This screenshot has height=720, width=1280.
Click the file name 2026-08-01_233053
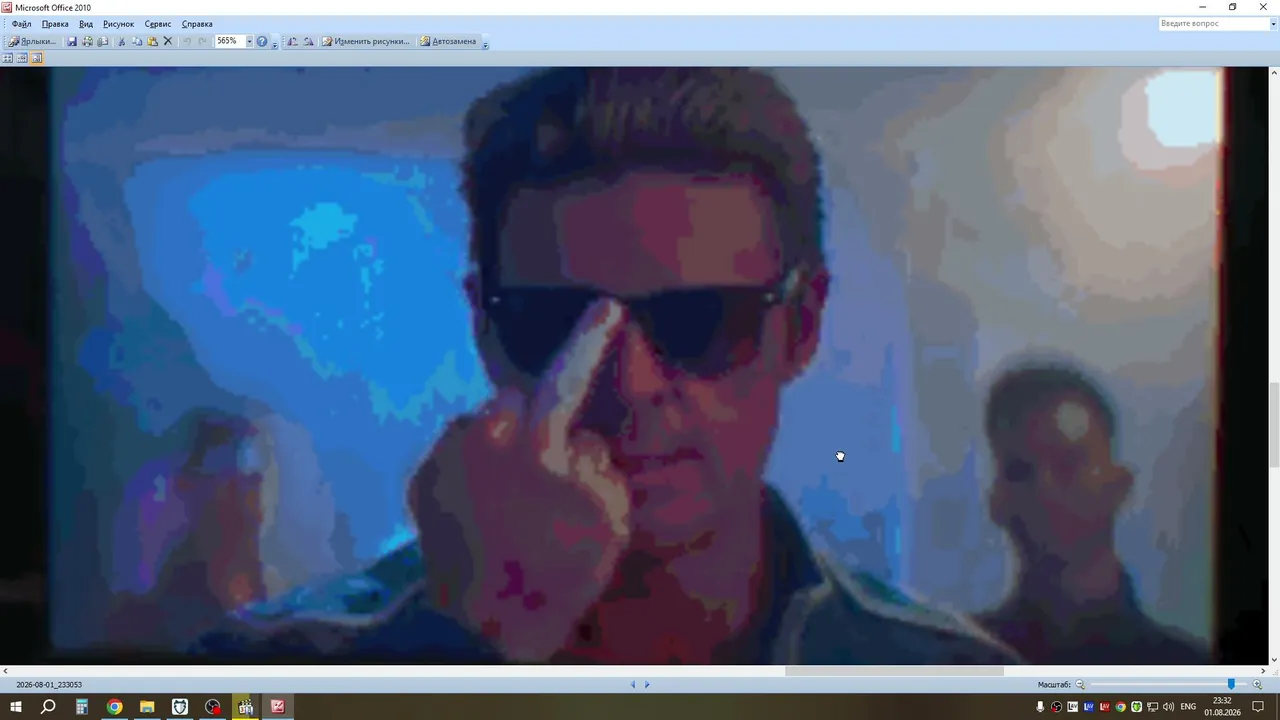click(x=49, y=685)
